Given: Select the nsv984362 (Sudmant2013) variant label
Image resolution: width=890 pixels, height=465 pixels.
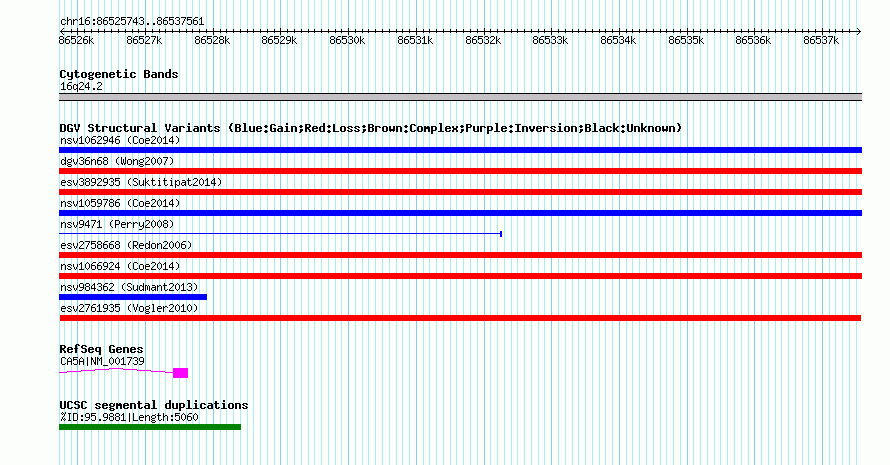Looking at the screenshot, I should click(x=129, y=287).
